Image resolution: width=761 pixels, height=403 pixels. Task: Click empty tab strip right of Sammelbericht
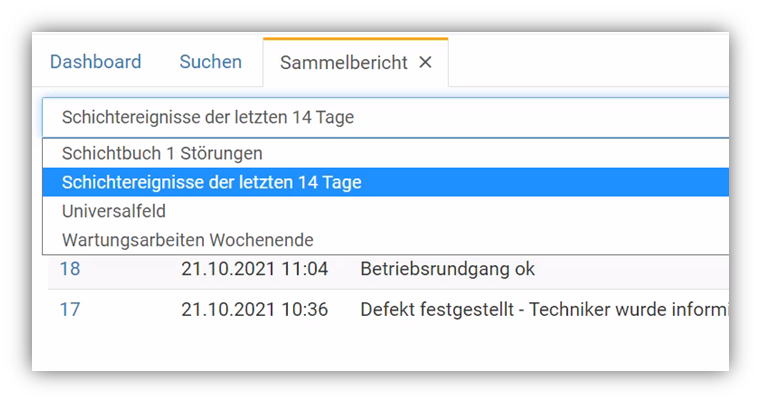click(x=588, y=63)
